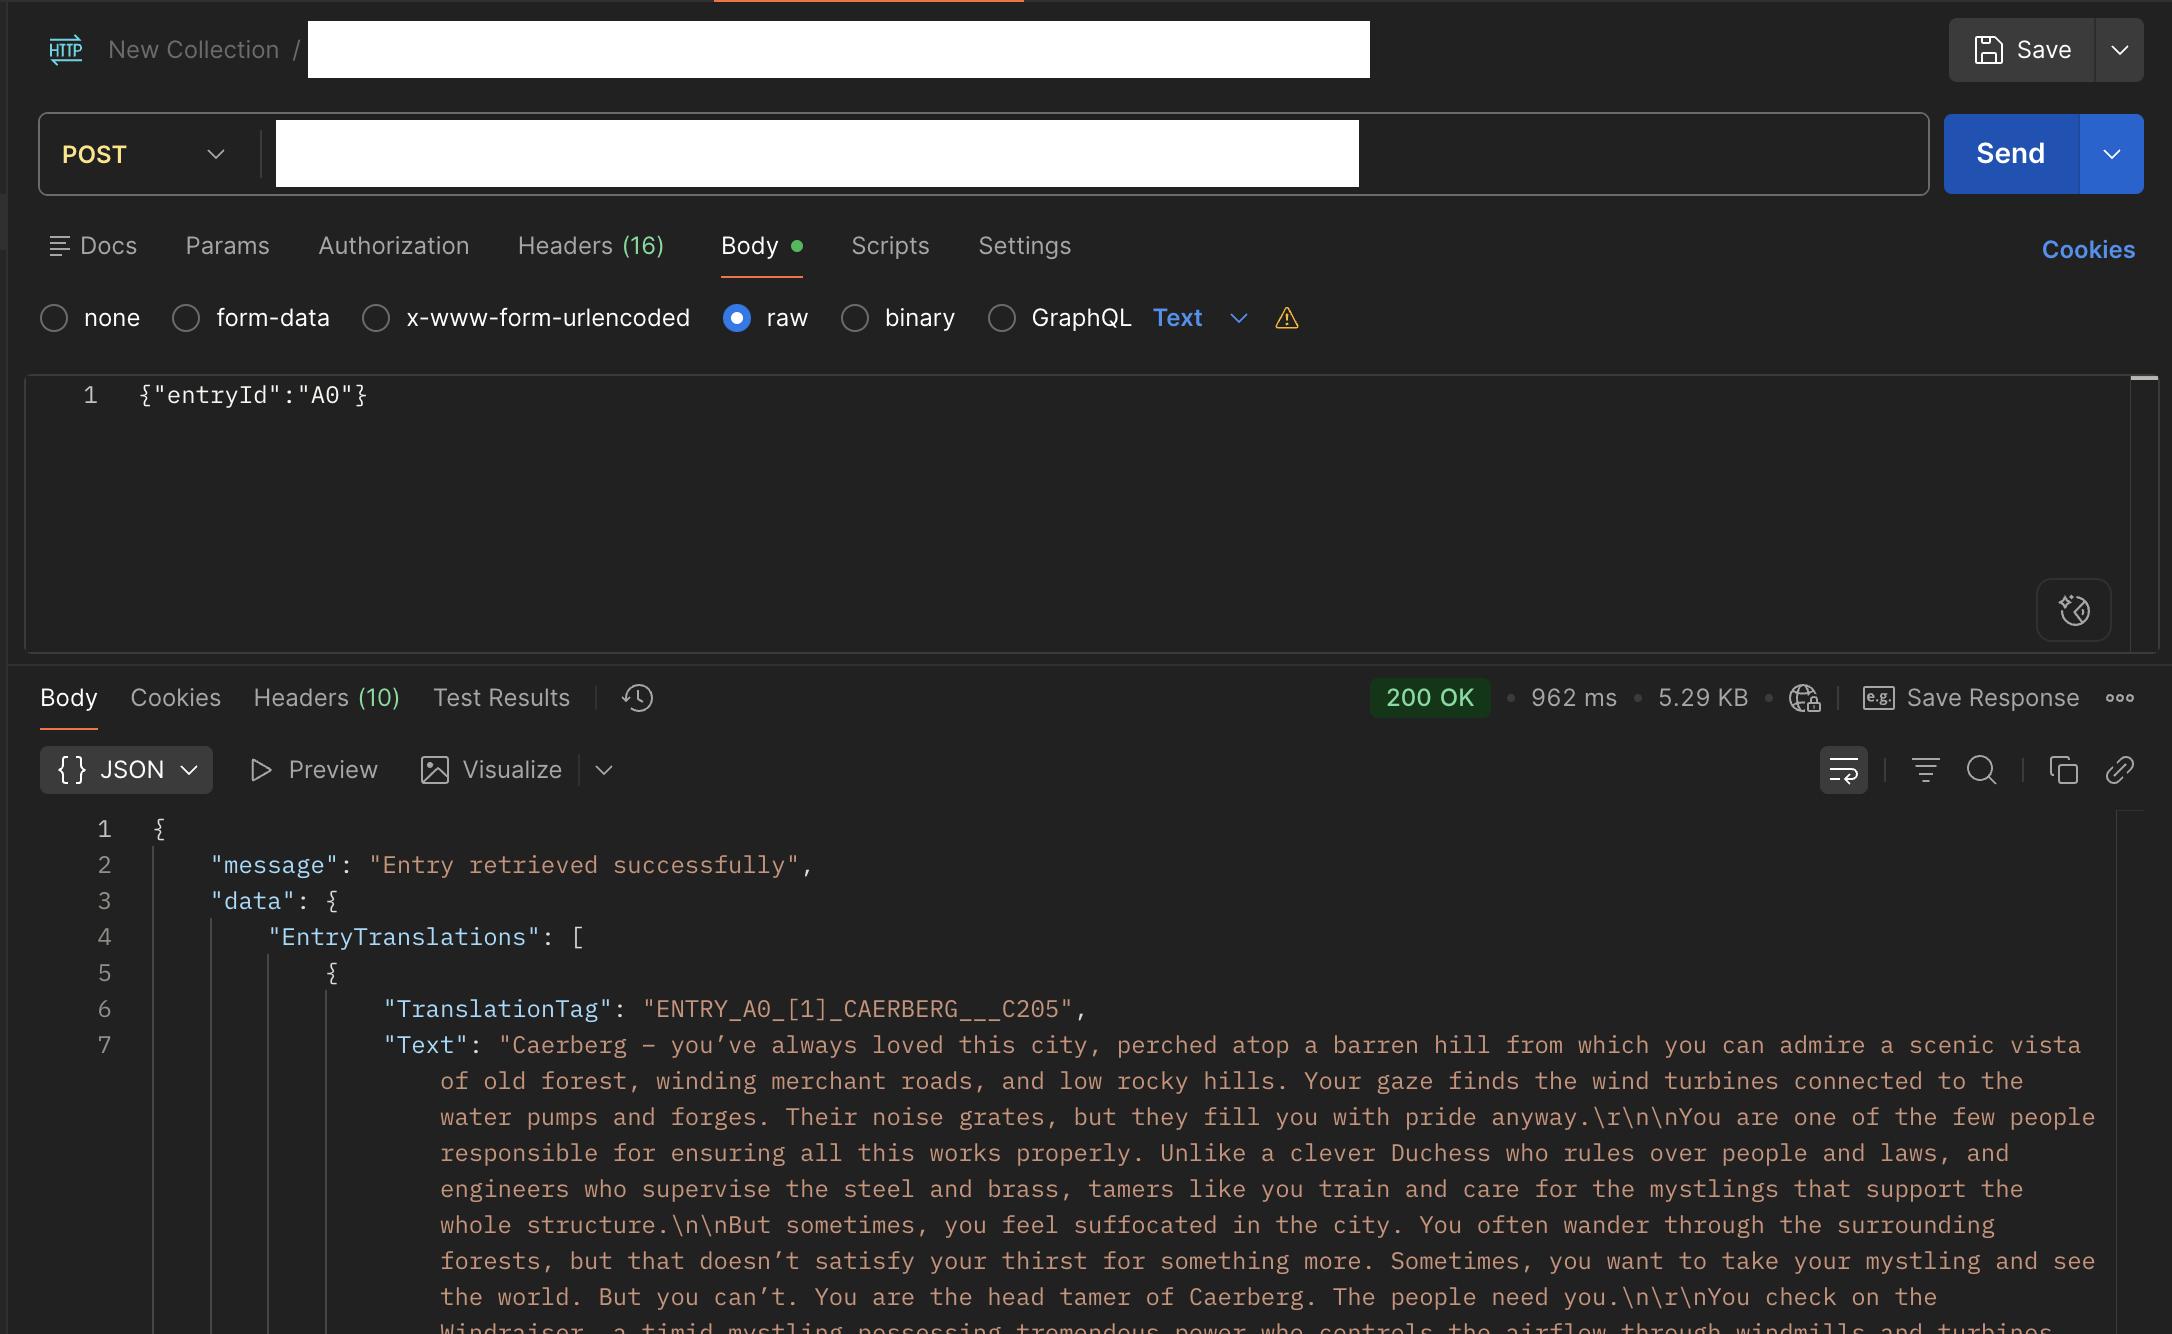The width and height of the screenshot is (2172, 1334).
Task: Open the Test Results tab
Action: [x=501, y=698]
